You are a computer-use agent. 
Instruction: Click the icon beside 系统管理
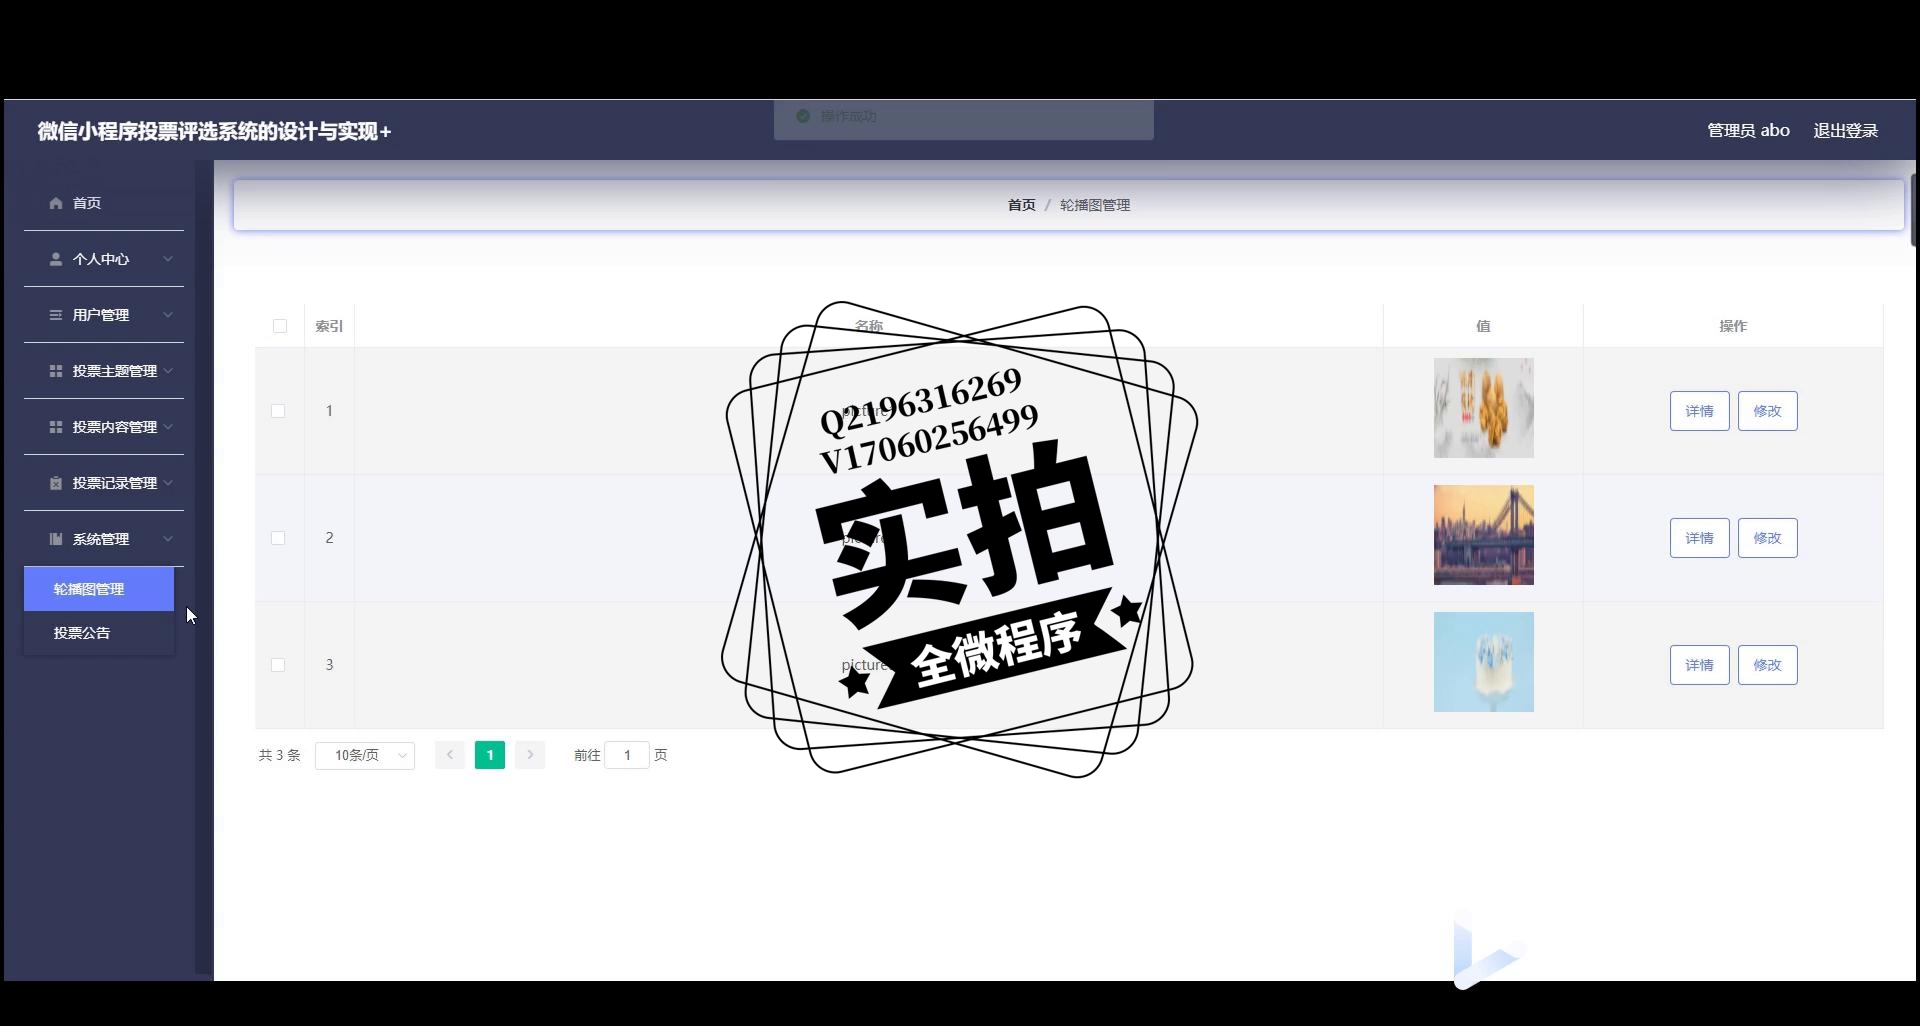tap(56, 539)
